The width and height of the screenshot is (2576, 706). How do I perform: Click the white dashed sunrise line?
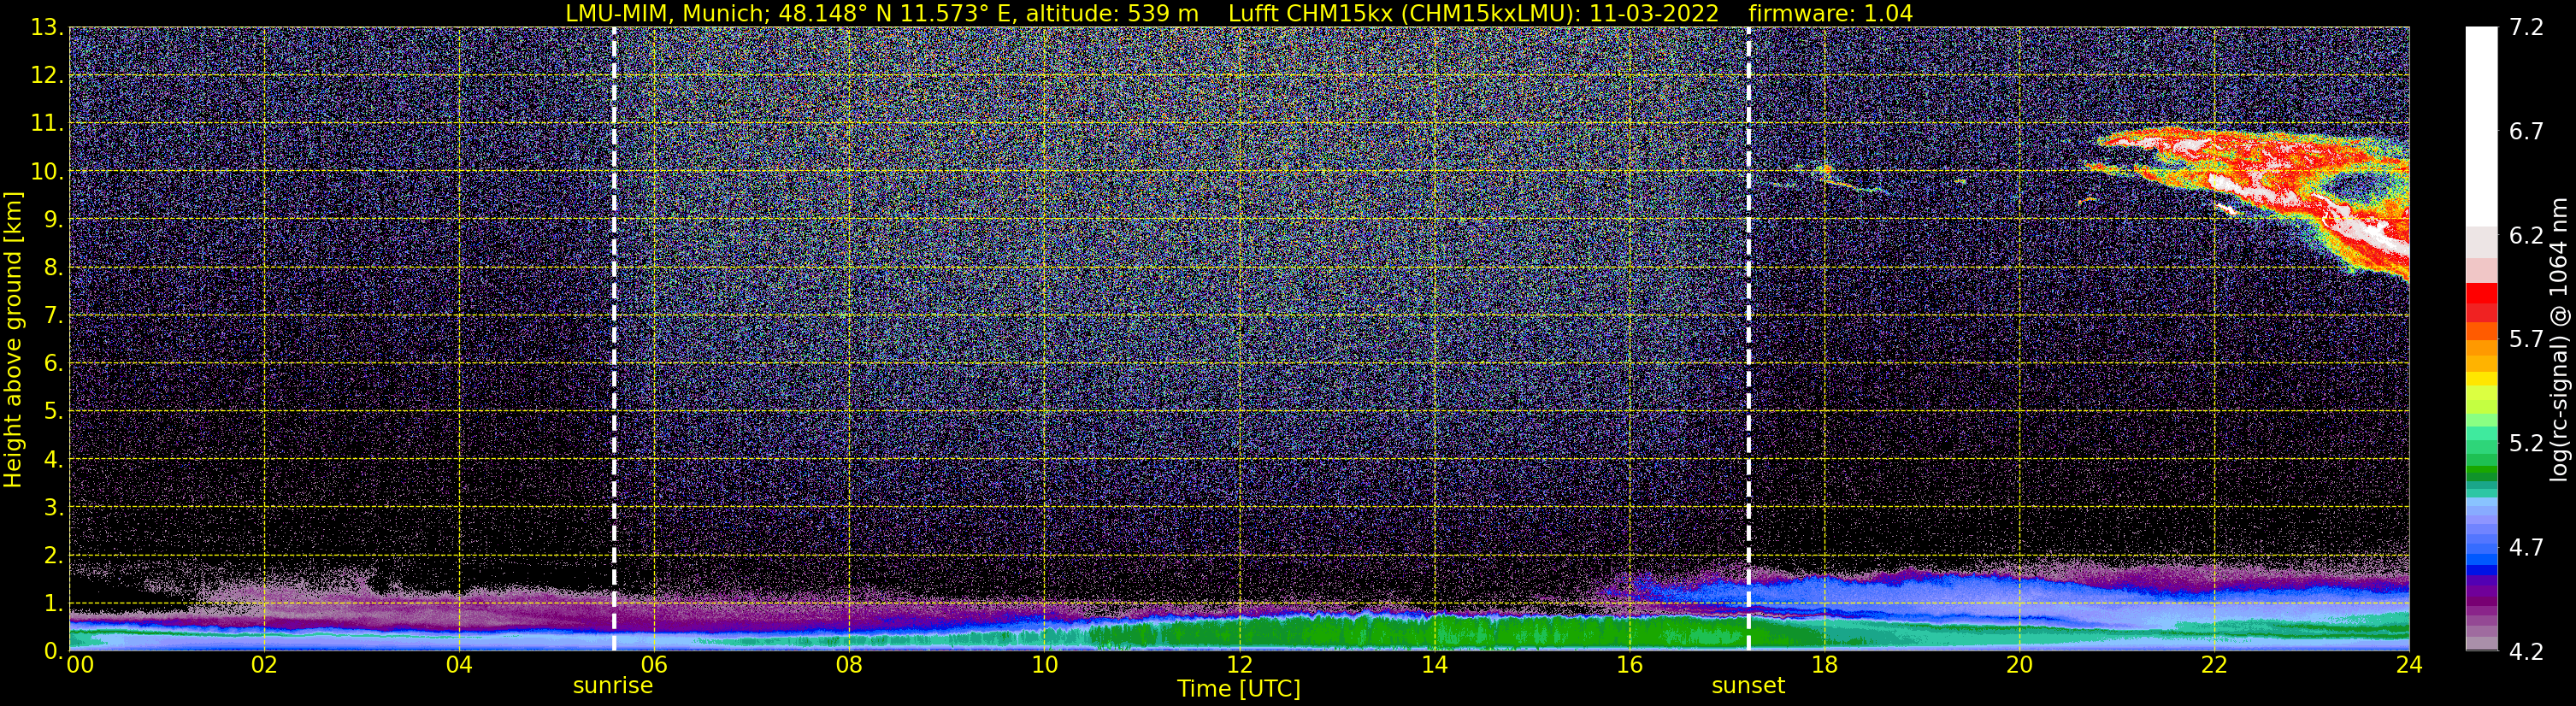(614, 339)
